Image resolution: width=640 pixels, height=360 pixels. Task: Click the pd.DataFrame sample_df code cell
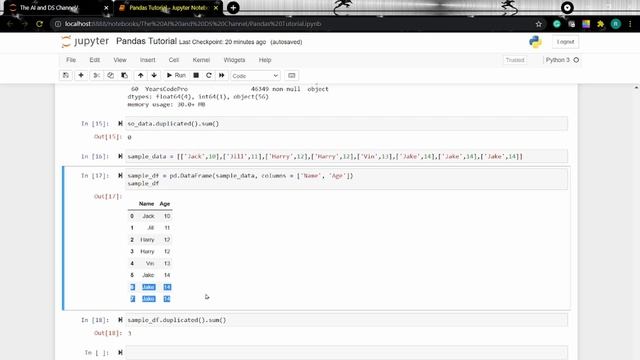(346, 180)
